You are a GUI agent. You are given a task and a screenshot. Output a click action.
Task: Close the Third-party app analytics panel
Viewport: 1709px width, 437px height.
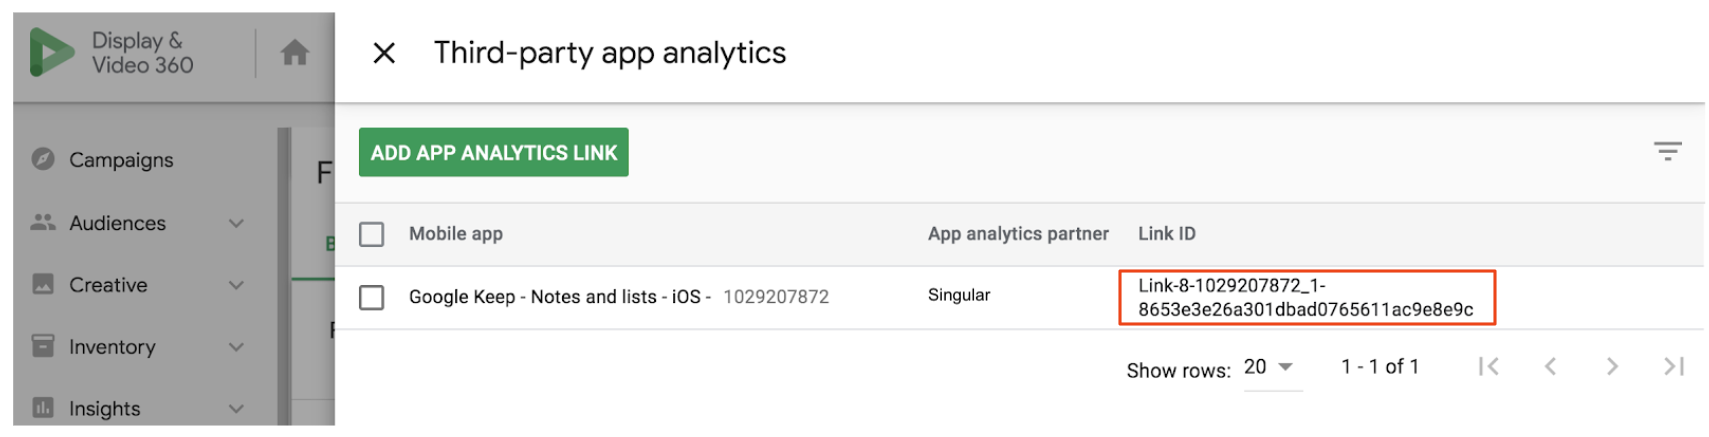pos(384,53)
